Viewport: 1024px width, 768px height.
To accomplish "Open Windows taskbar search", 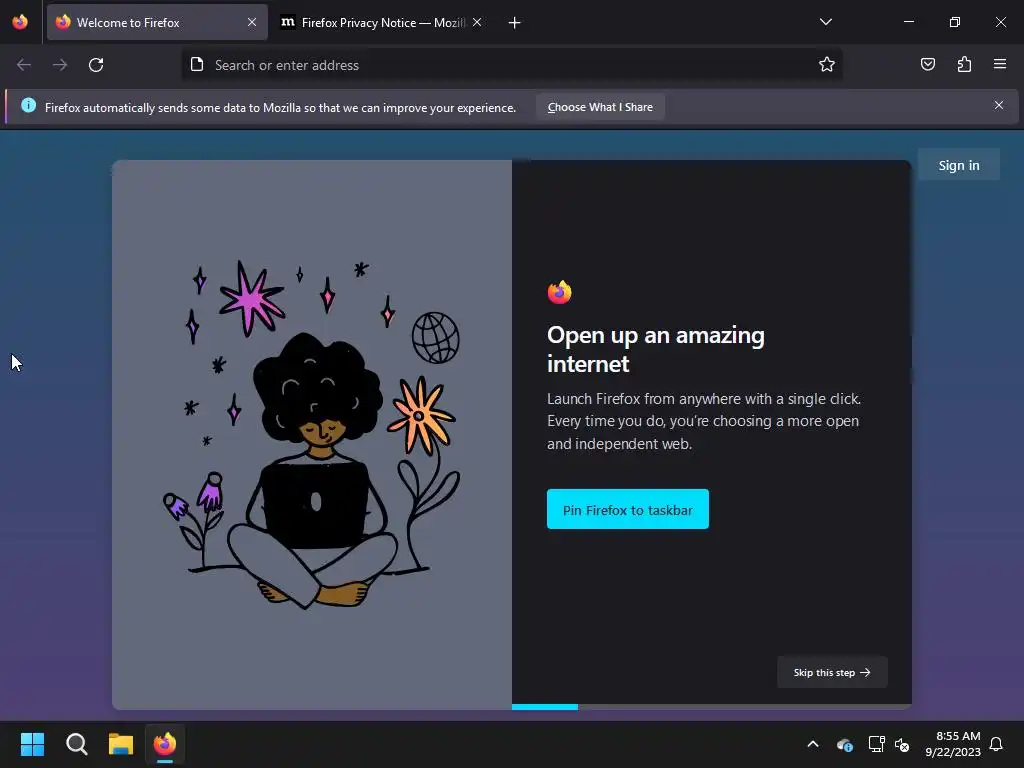I will pos(76,744).
